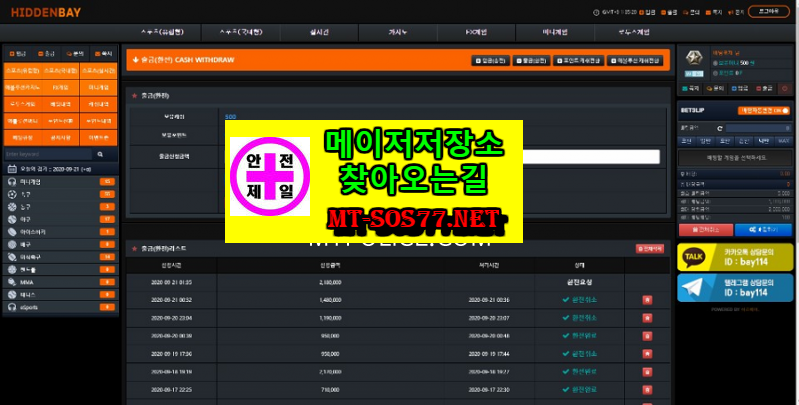The width and height of the screenshot is (799, 405).
Task: Click the second black button in the CASH WITHDRAW header
Action: click(531, 61)
